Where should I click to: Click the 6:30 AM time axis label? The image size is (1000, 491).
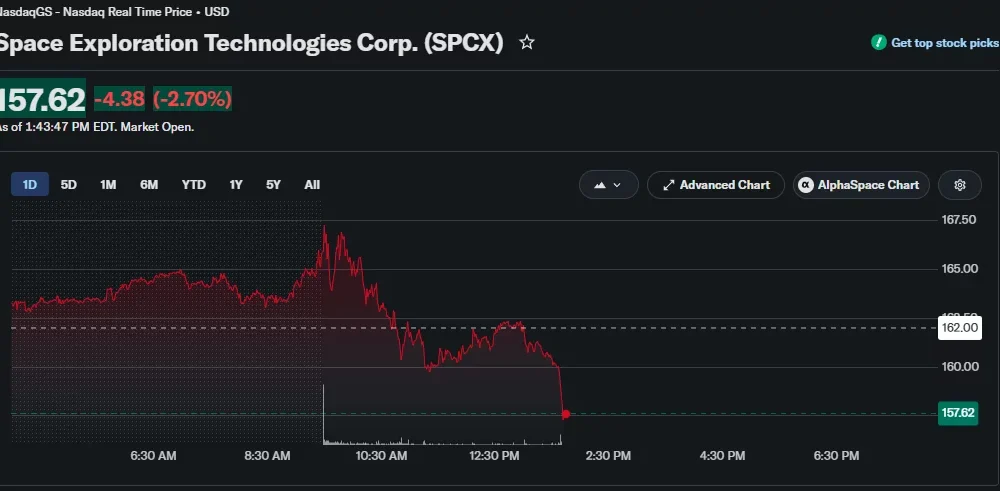pyautogui.click(x=153, y=456)
